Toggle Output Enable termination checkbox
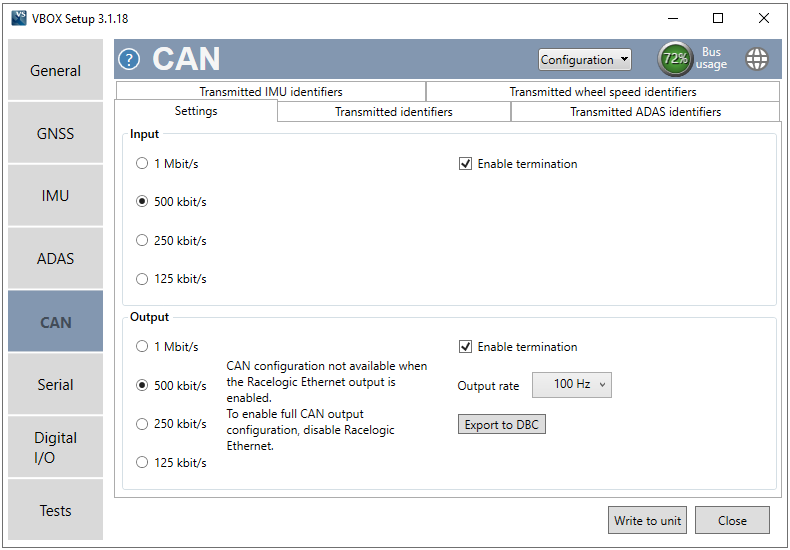The width and height of the screenshot is (790, 550). [x=466, y=347]
